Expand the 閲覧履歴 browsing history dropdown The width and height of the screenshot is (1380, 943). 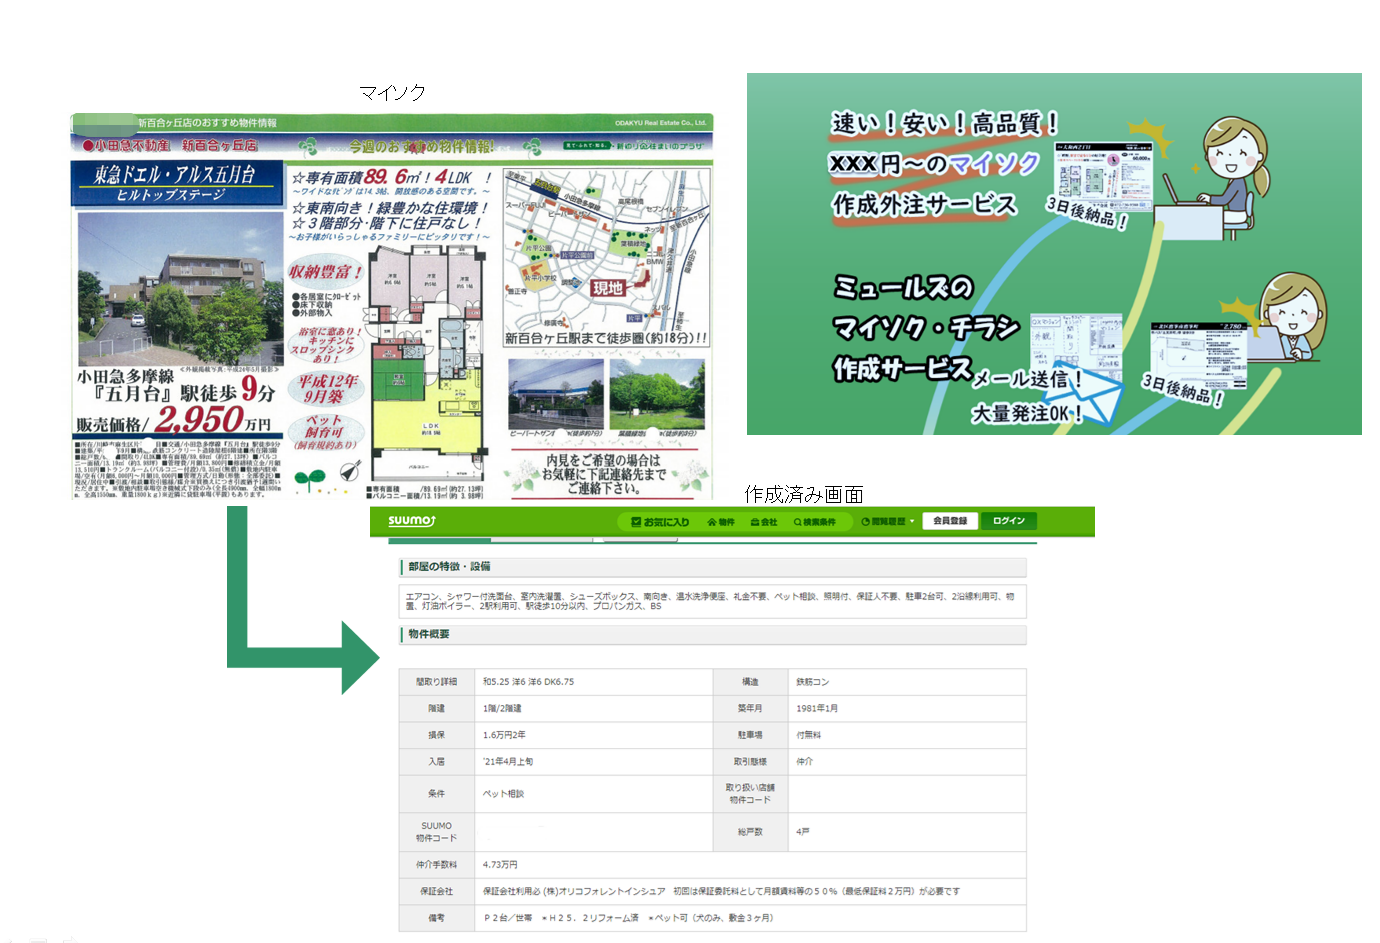coord(887,522)
